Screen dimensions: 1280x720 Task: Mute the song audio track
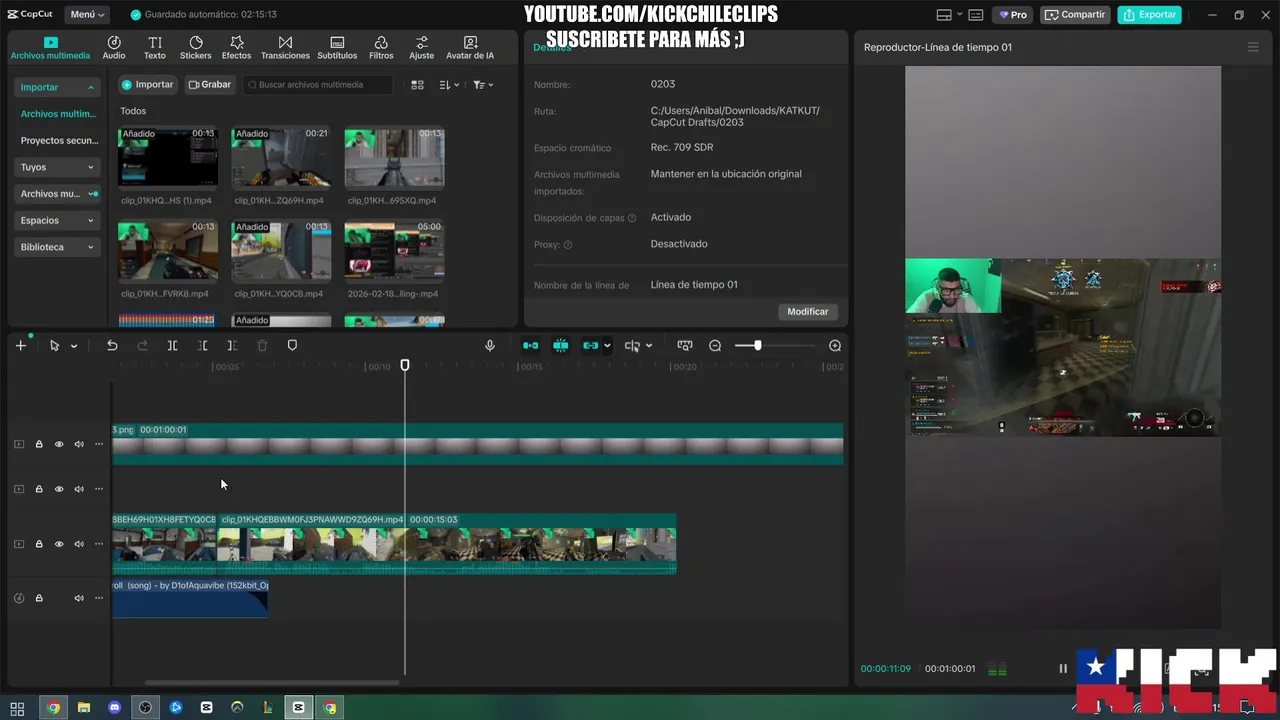coord(78,598)
